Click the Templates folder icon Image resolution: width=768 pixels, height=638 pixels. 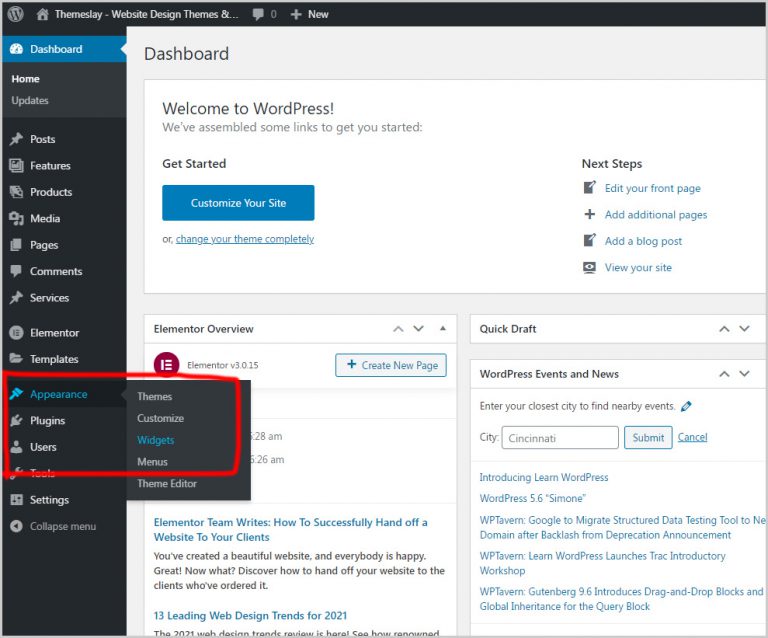coord(16,359)
